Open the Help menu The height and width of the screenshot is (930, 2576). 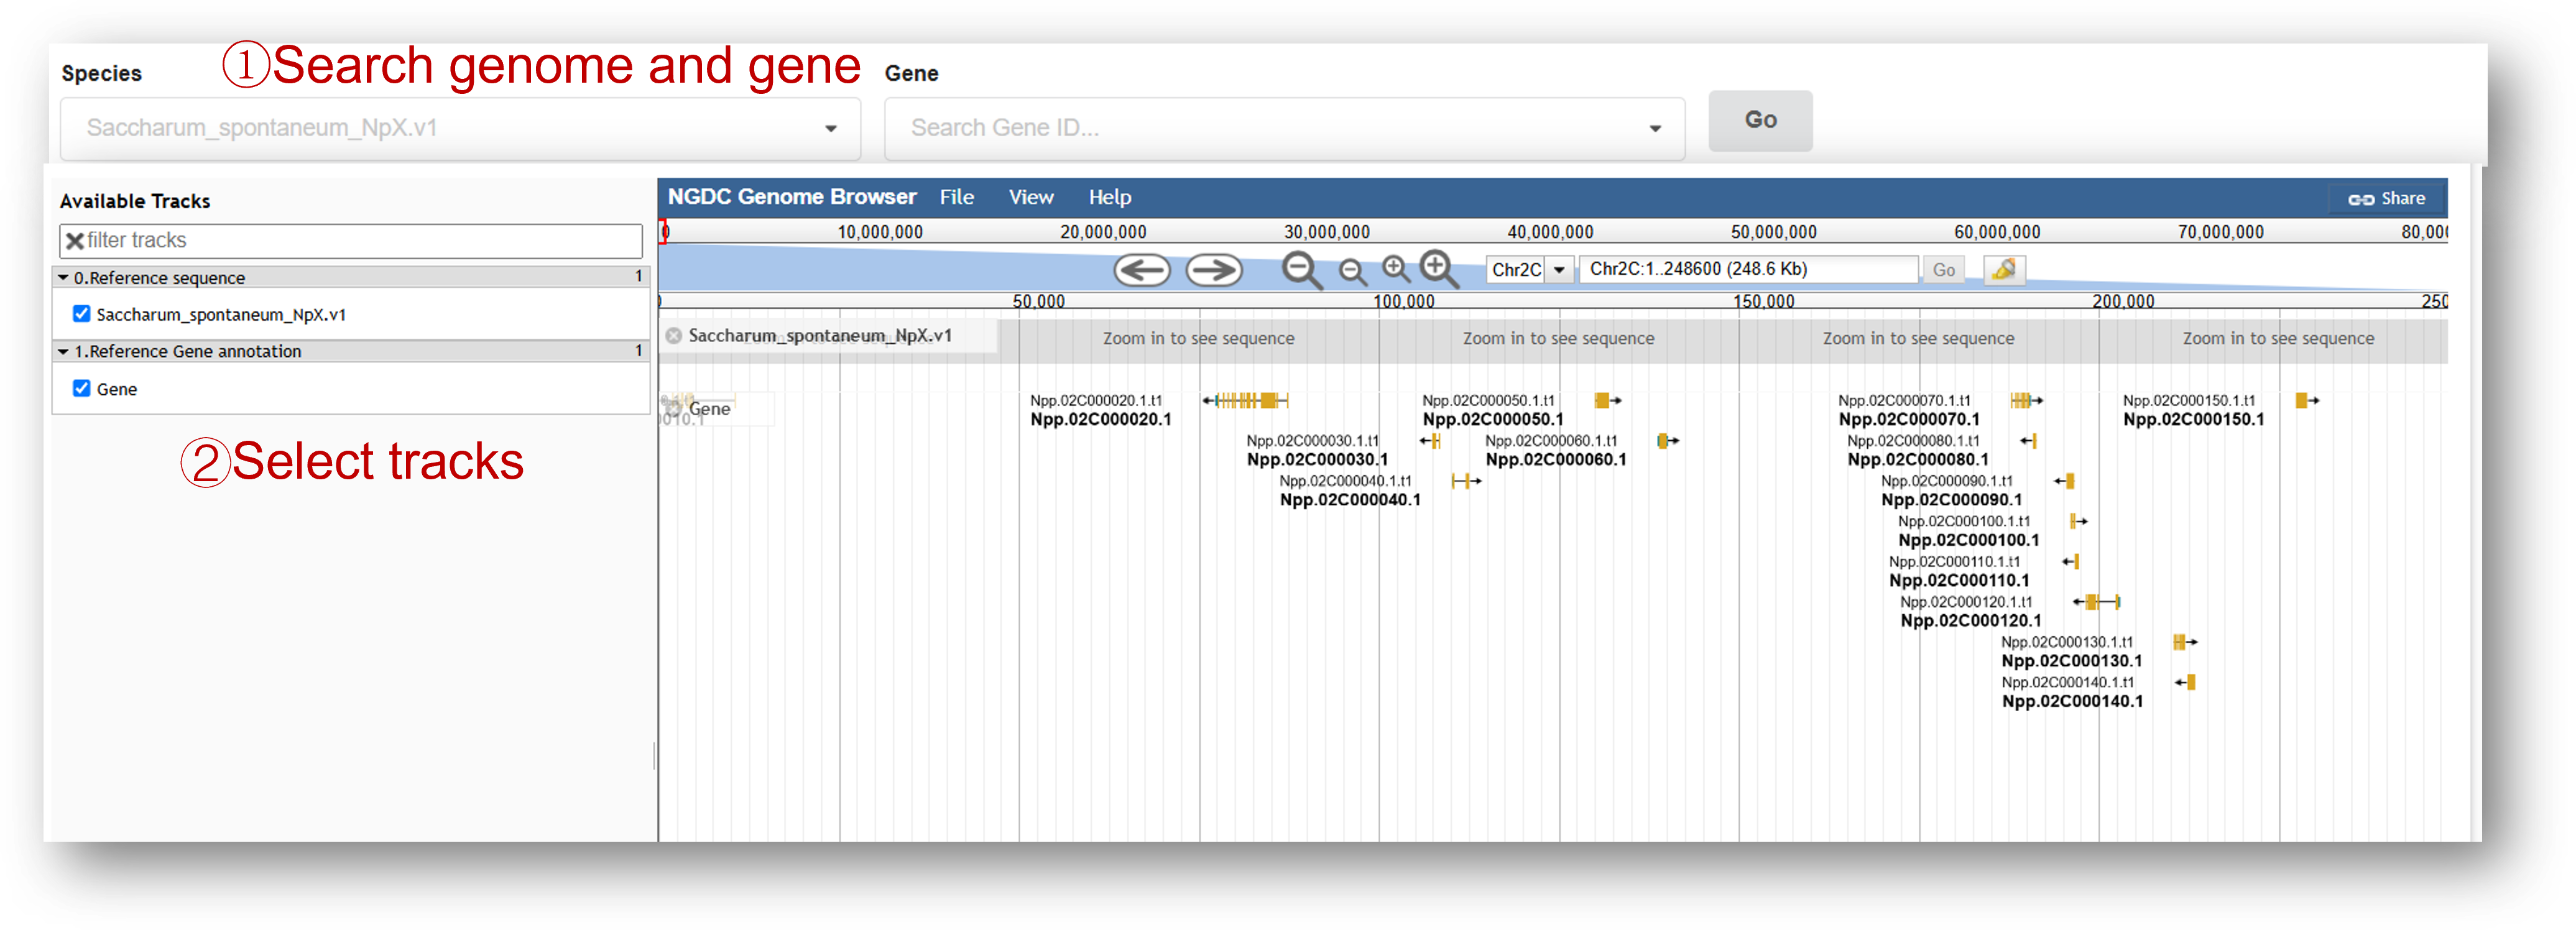tap(1109, 198)
